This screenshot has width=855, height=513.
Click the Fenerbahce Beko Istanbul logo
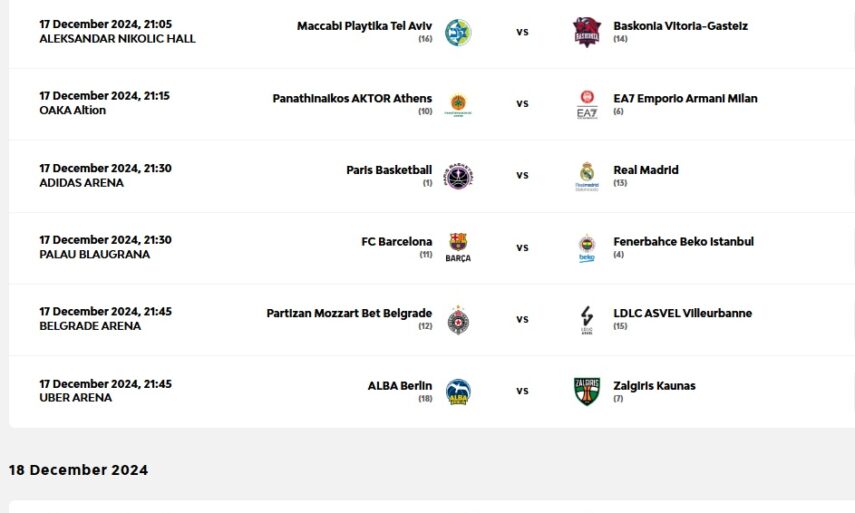tap(587, 247)
